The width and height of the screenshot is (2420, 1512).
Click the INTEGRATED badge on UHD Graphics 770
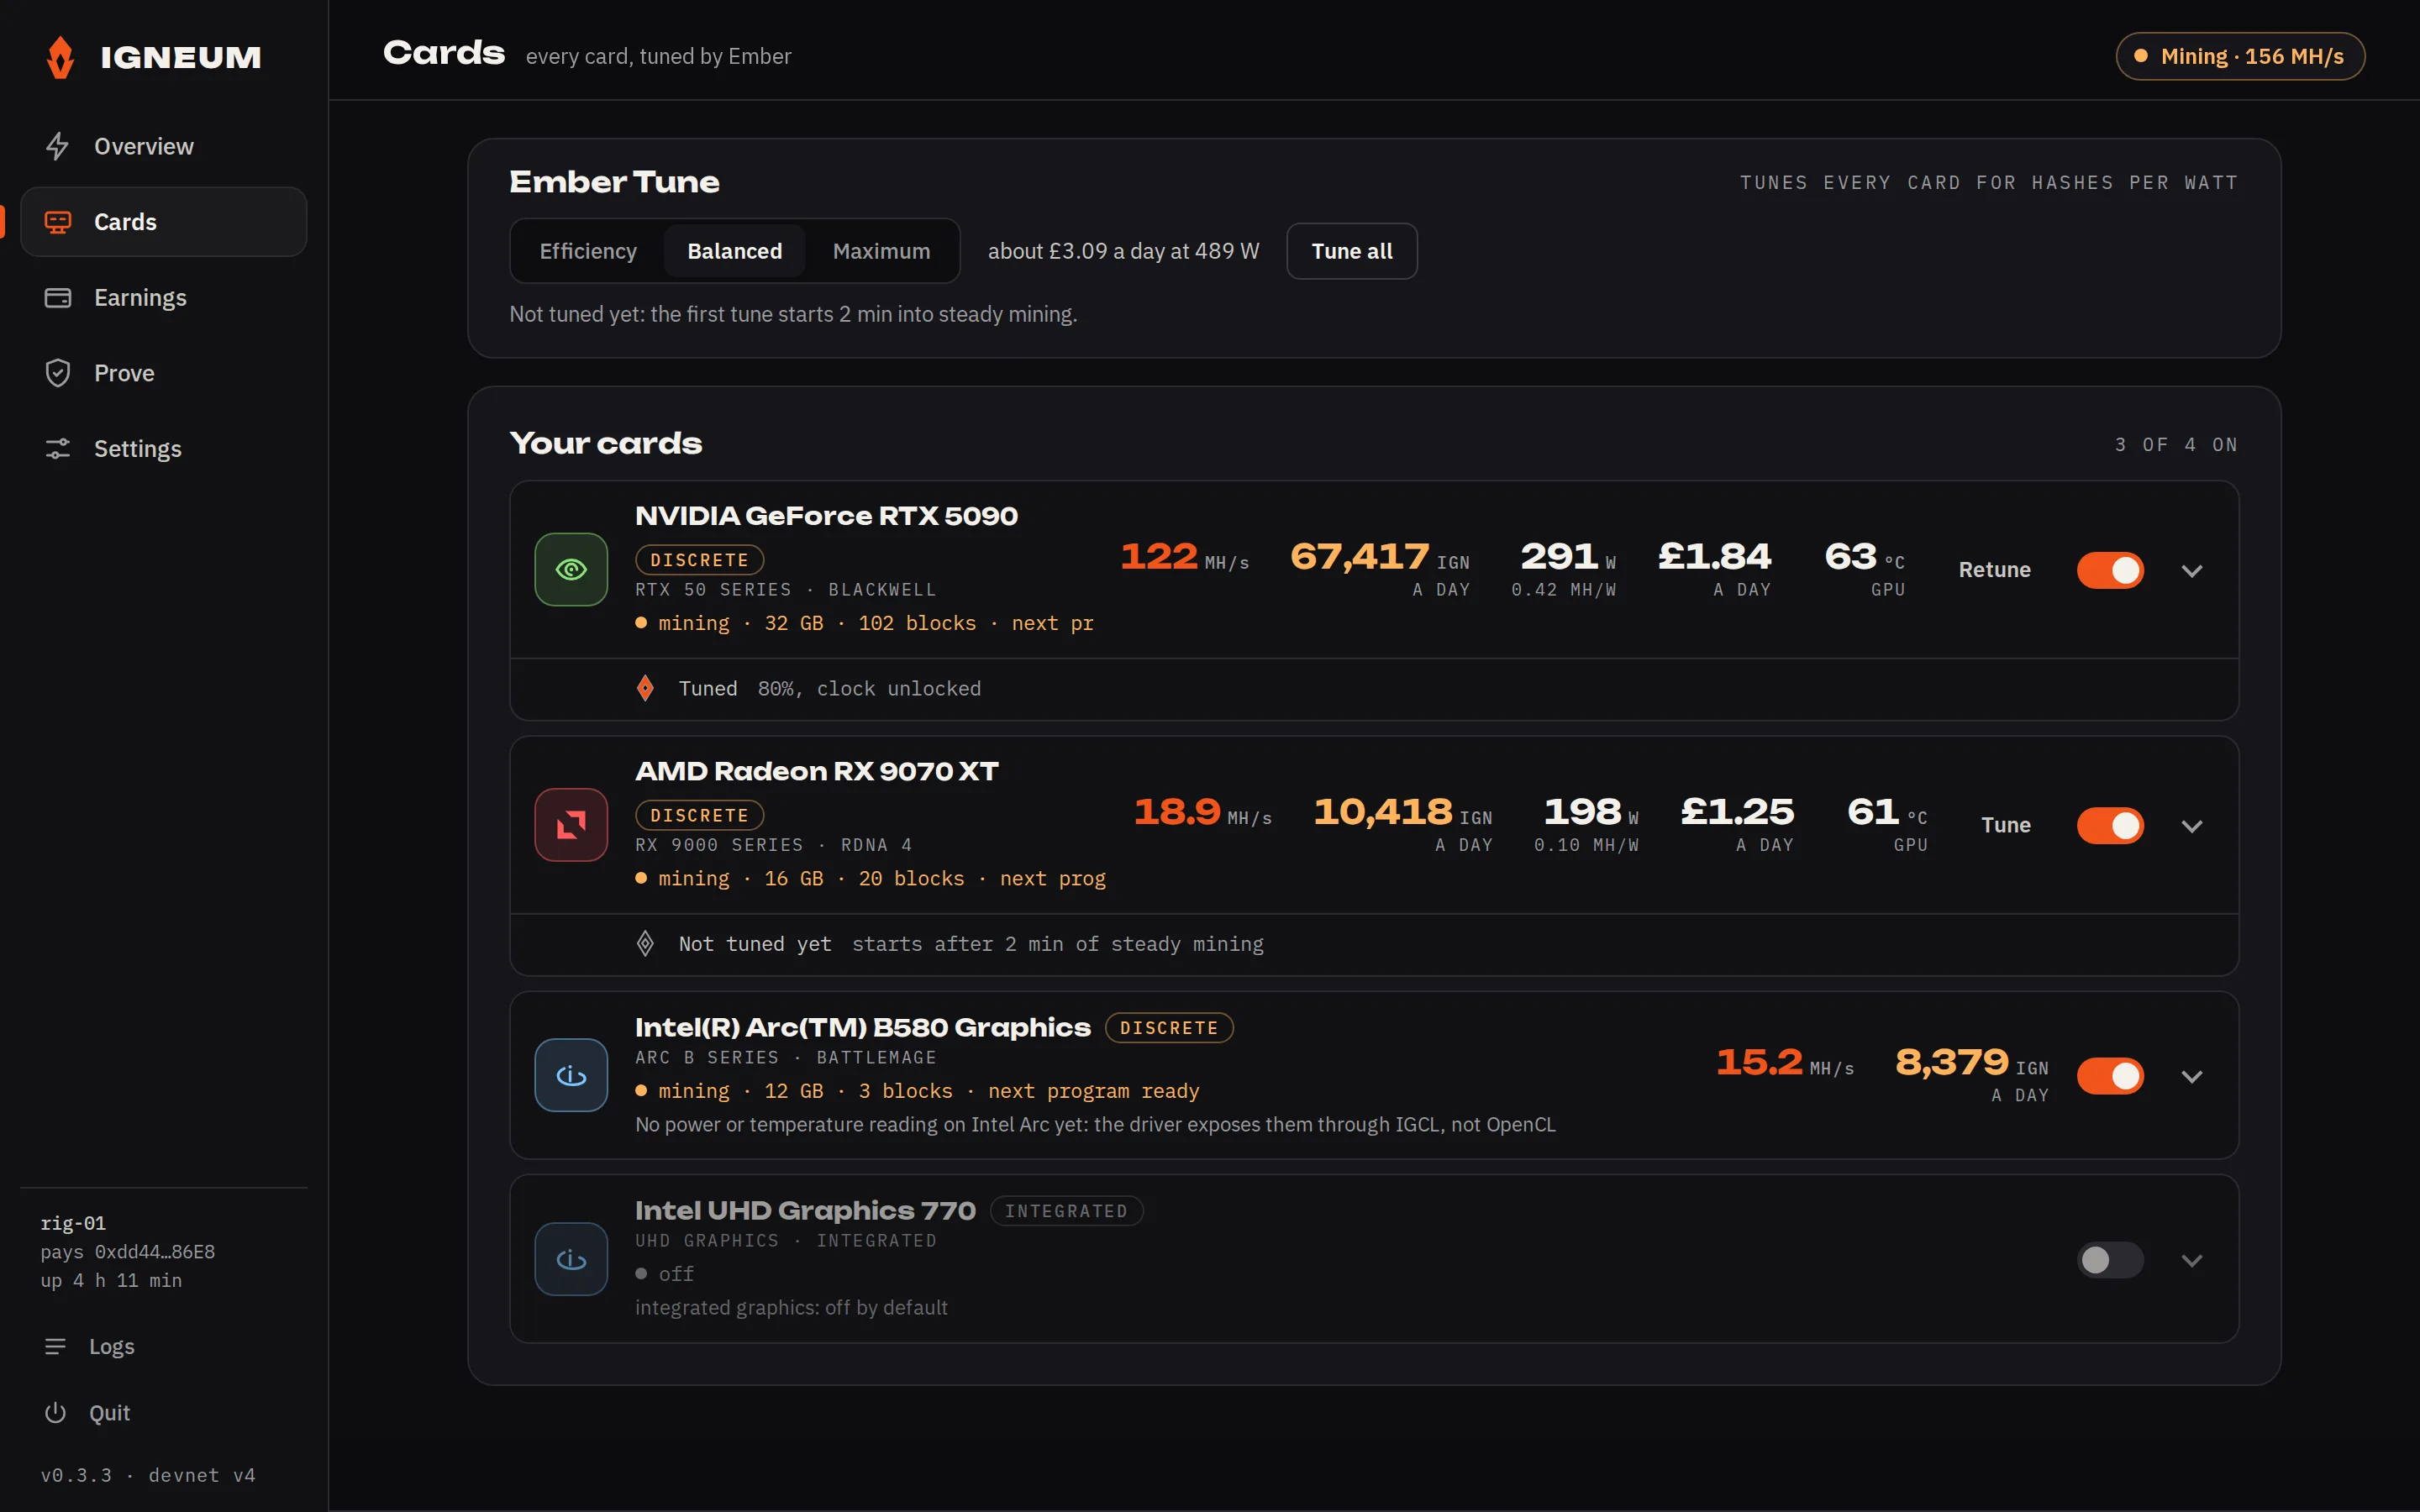coord(1066,1211)
